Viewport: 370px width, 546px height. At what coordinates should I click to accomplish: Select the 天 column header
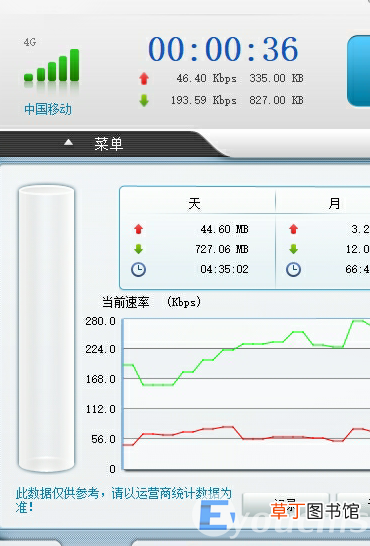pos(194,203)
